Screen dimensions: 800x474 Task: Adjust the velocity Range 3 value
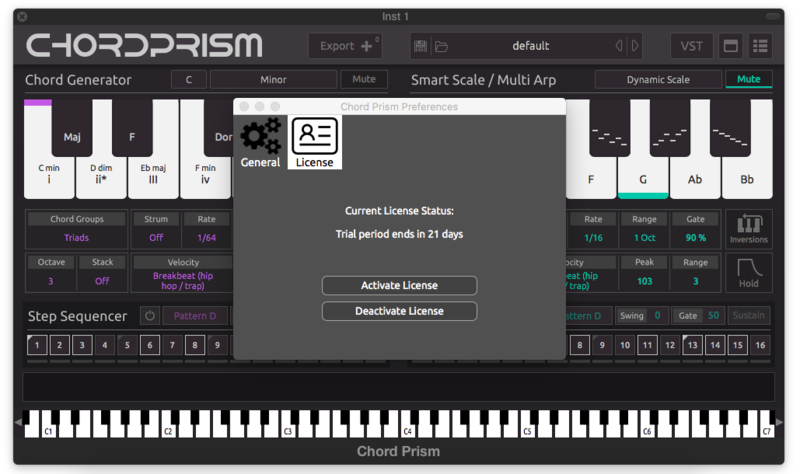[x=695, y=281]
